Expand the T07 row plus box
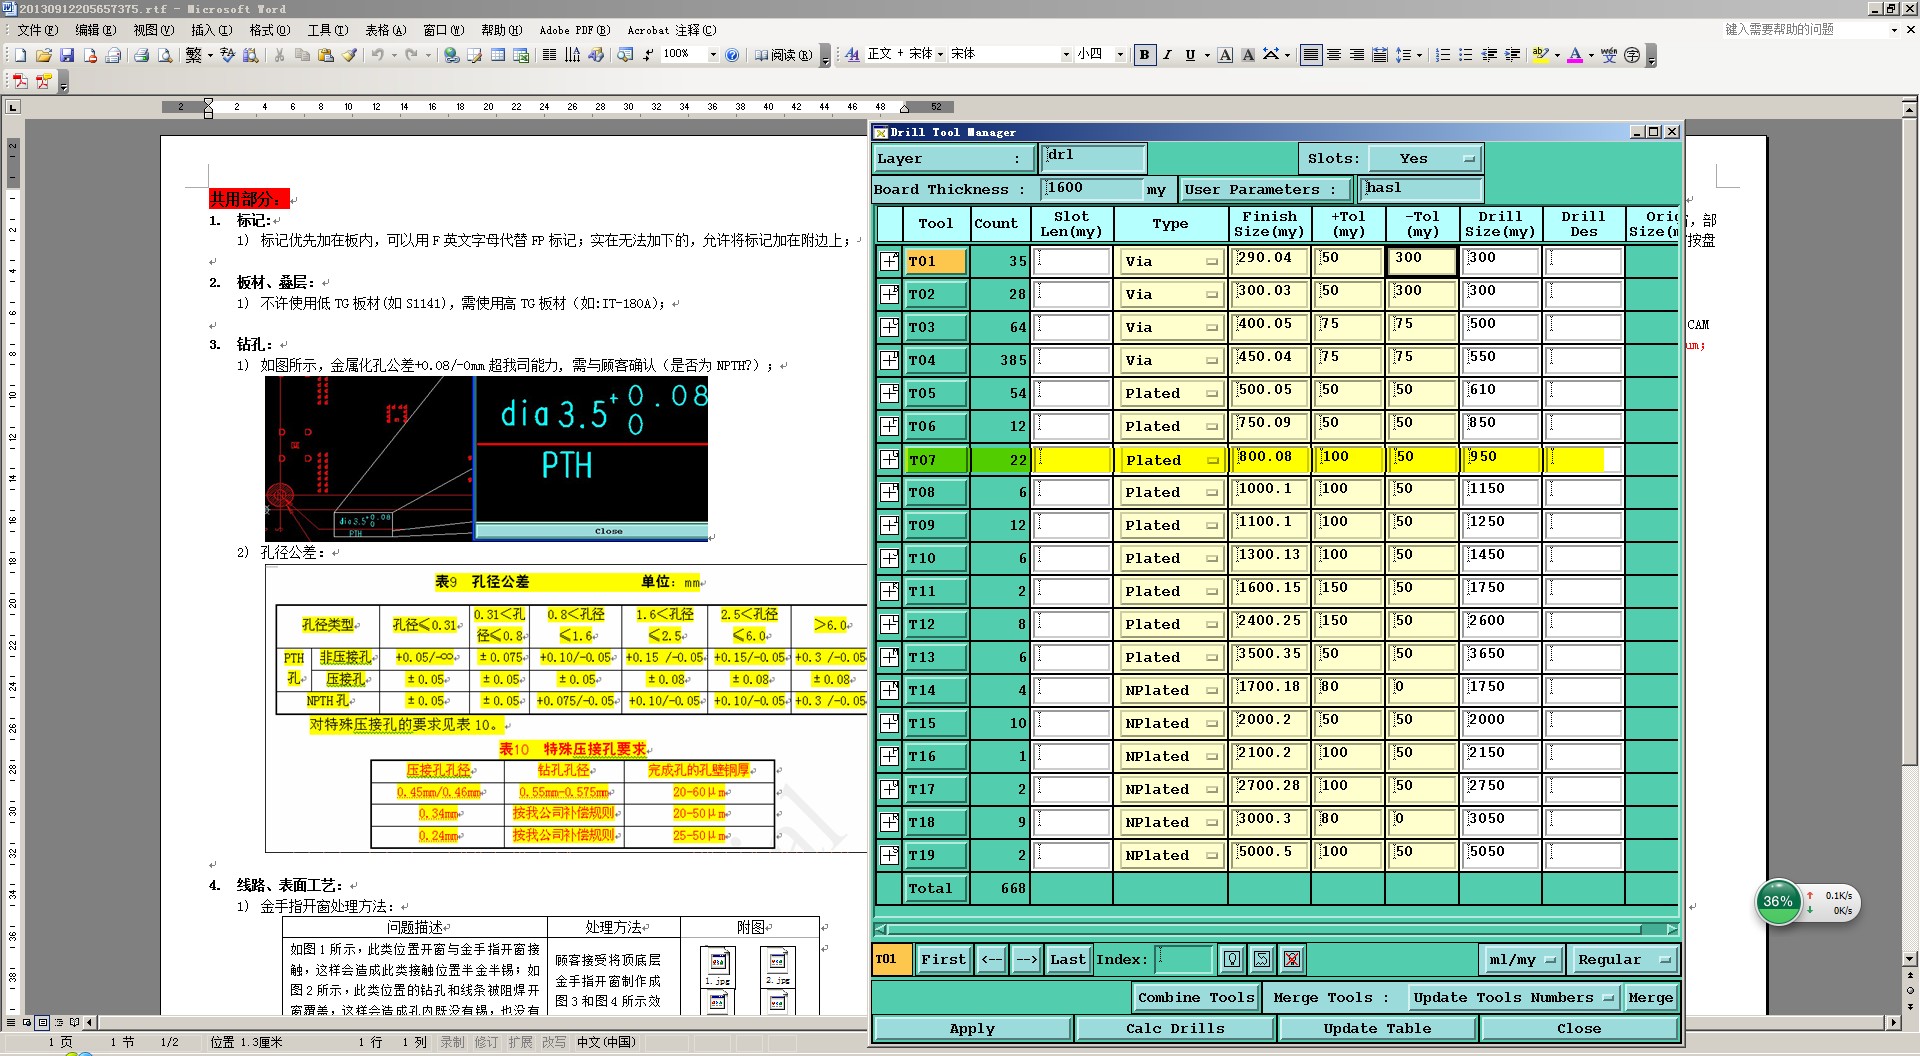 pos(889,459)
